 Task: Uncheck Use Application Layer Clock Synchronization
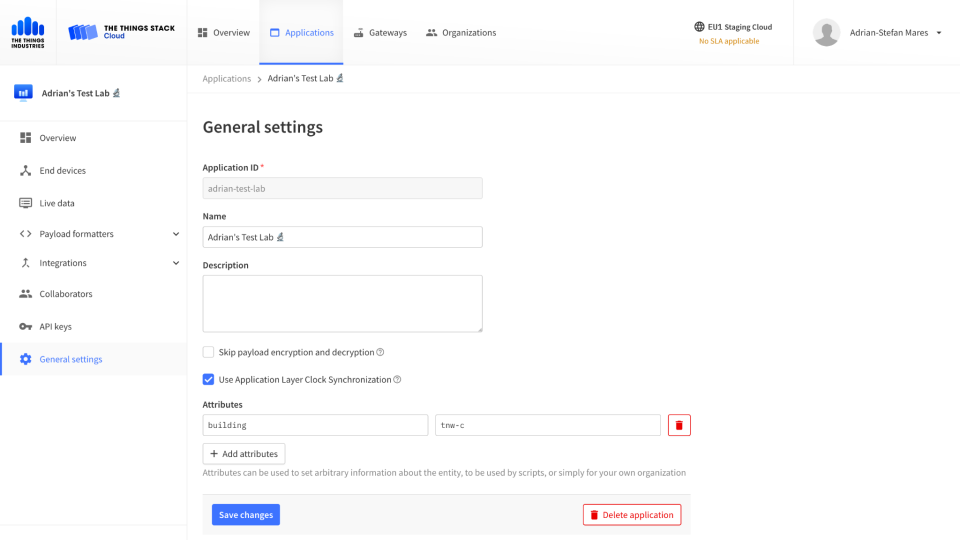tap(208, 380)
